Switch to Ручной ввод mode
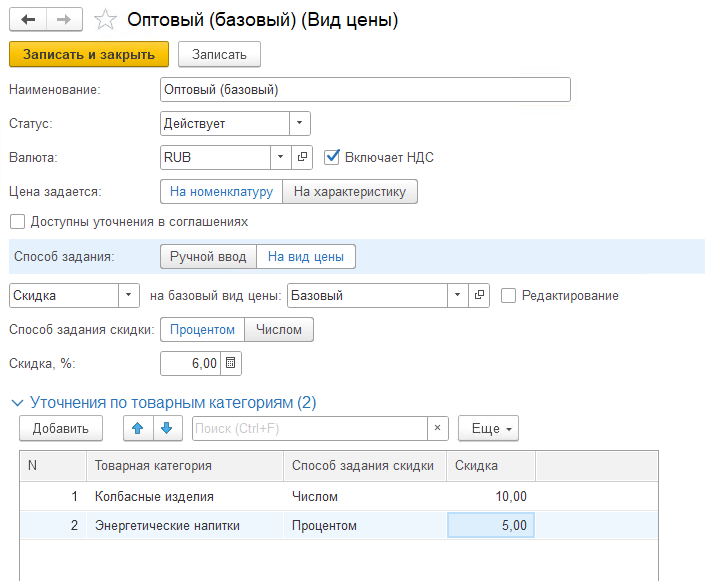The image size is (705, 581). (x=208, y=257)
